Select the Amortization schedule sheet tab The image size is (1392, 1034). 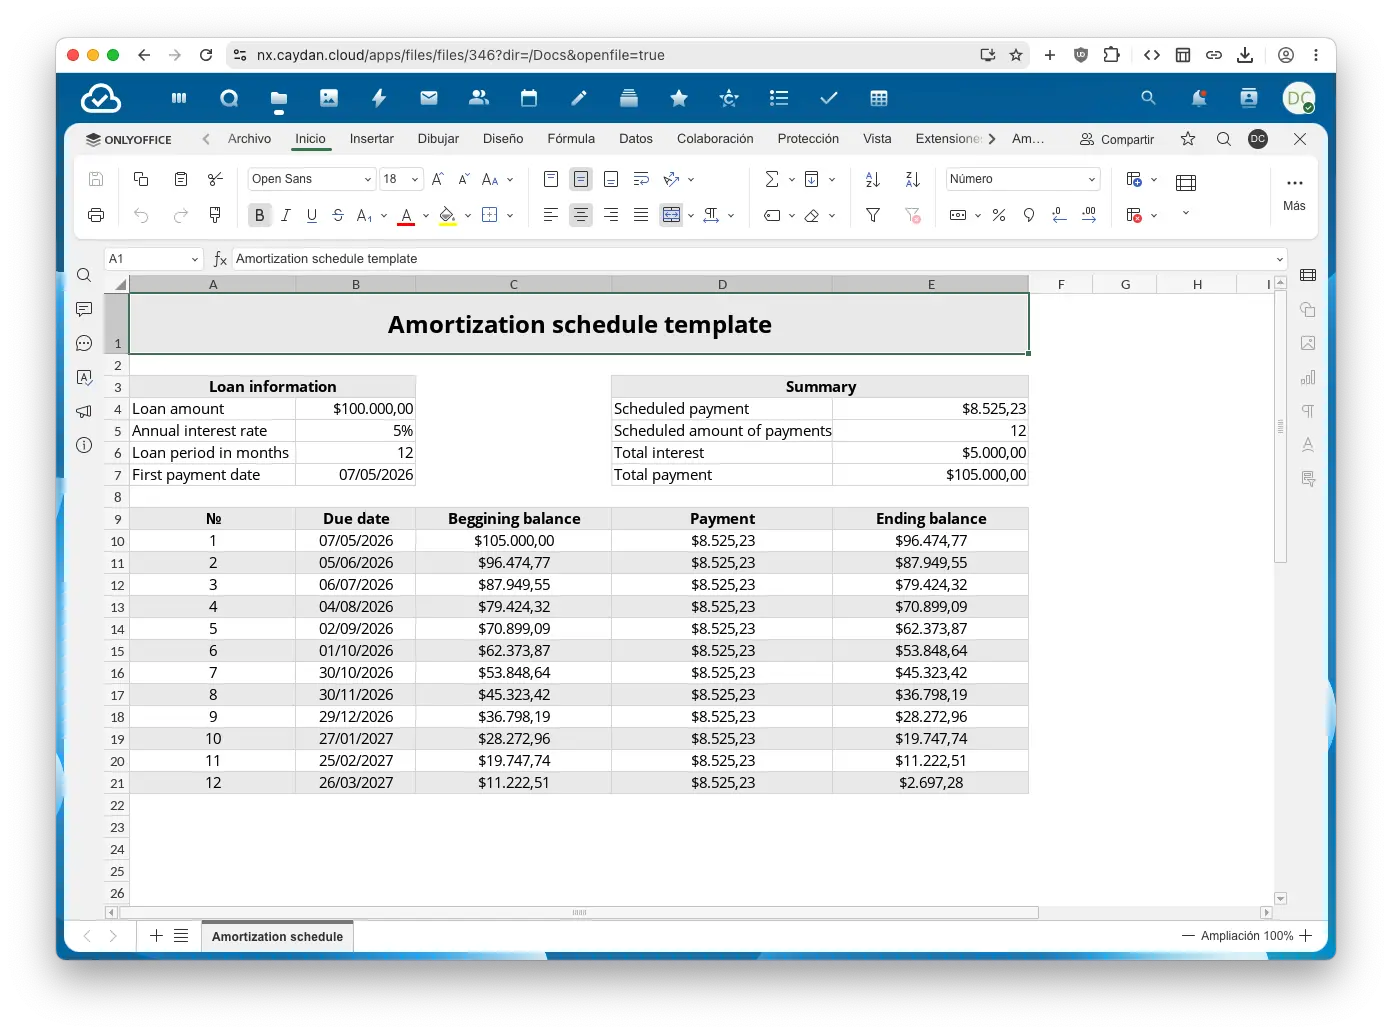pyautogui.click(x=277, y=937)
